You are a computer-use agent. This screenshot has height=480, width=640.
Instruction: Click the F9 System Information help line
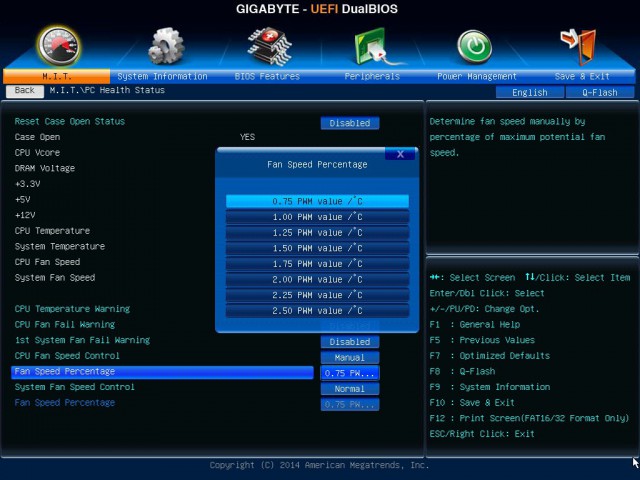pyautogui.click(x=490, y=387)
